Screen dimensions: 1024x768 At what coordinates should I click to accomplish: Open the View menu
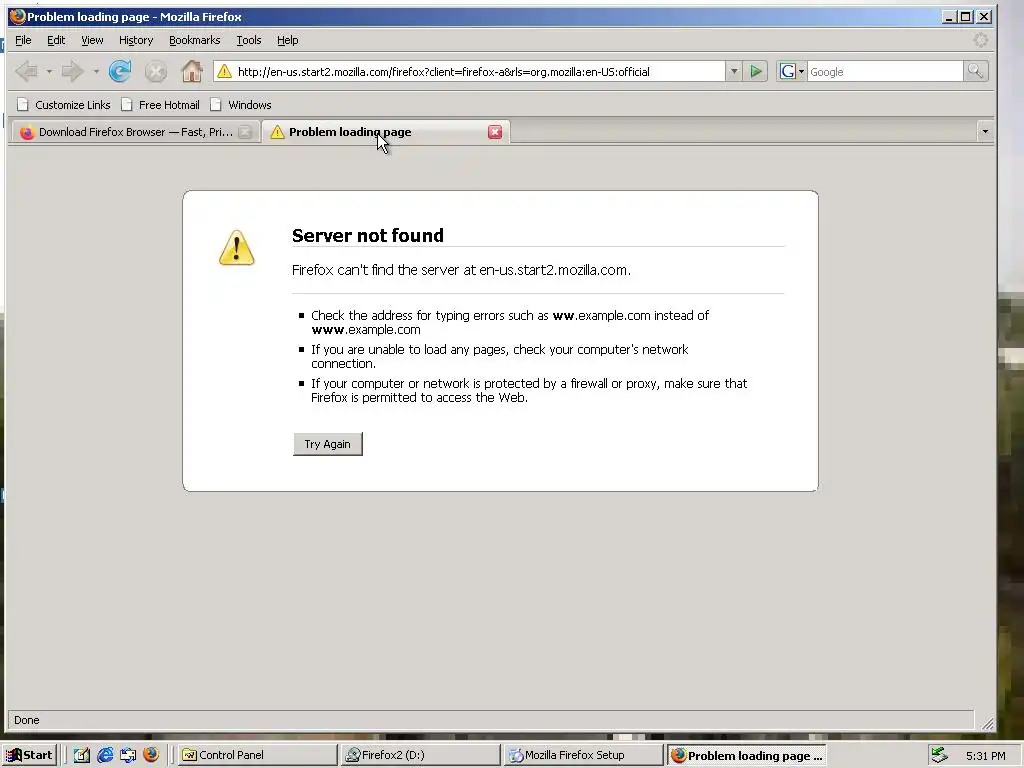[x=92, y=40]
